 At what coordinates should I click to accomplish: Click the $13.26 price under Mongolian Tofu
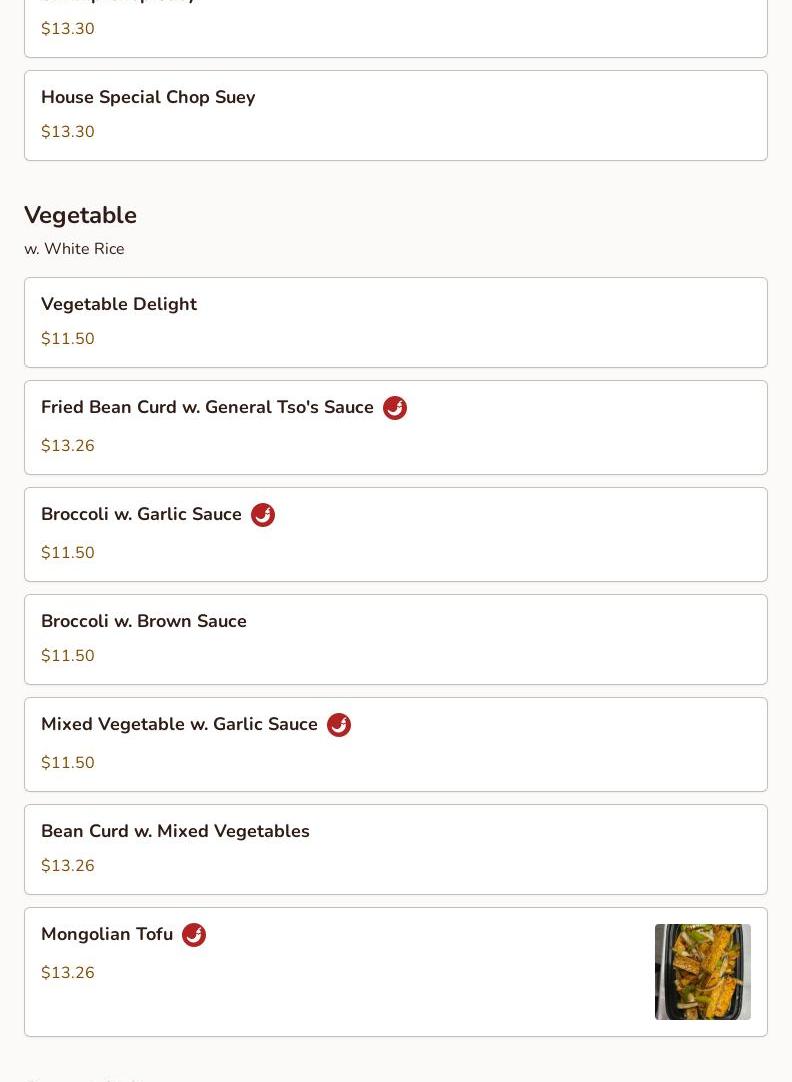point(68,973)
